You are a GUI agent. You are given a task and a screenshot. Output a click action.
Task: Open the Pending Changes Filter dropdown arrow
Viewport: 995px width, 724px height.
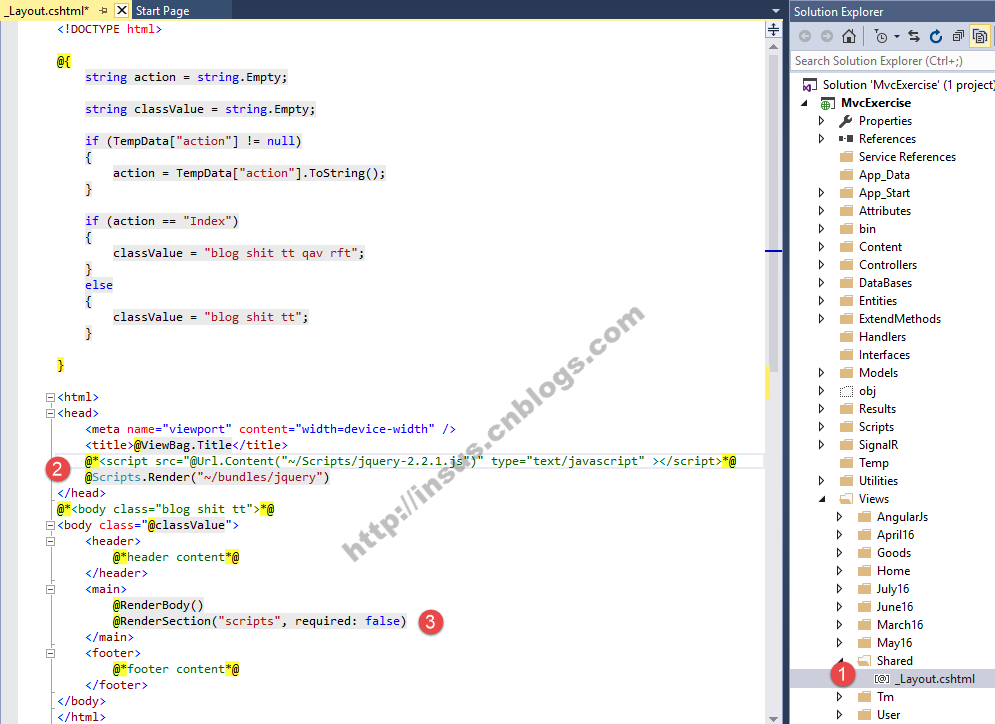(x=897, y=37)
